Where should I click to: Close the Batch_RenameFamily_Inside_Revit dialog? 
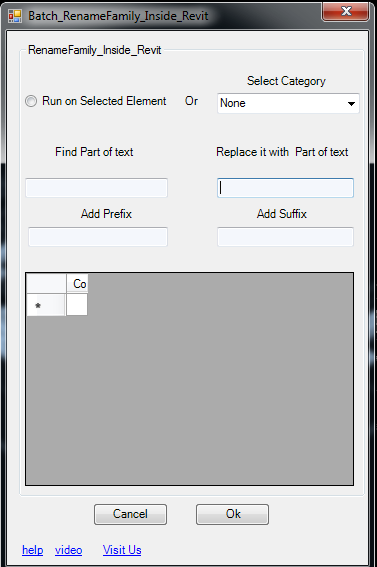(x=345, y=11)
